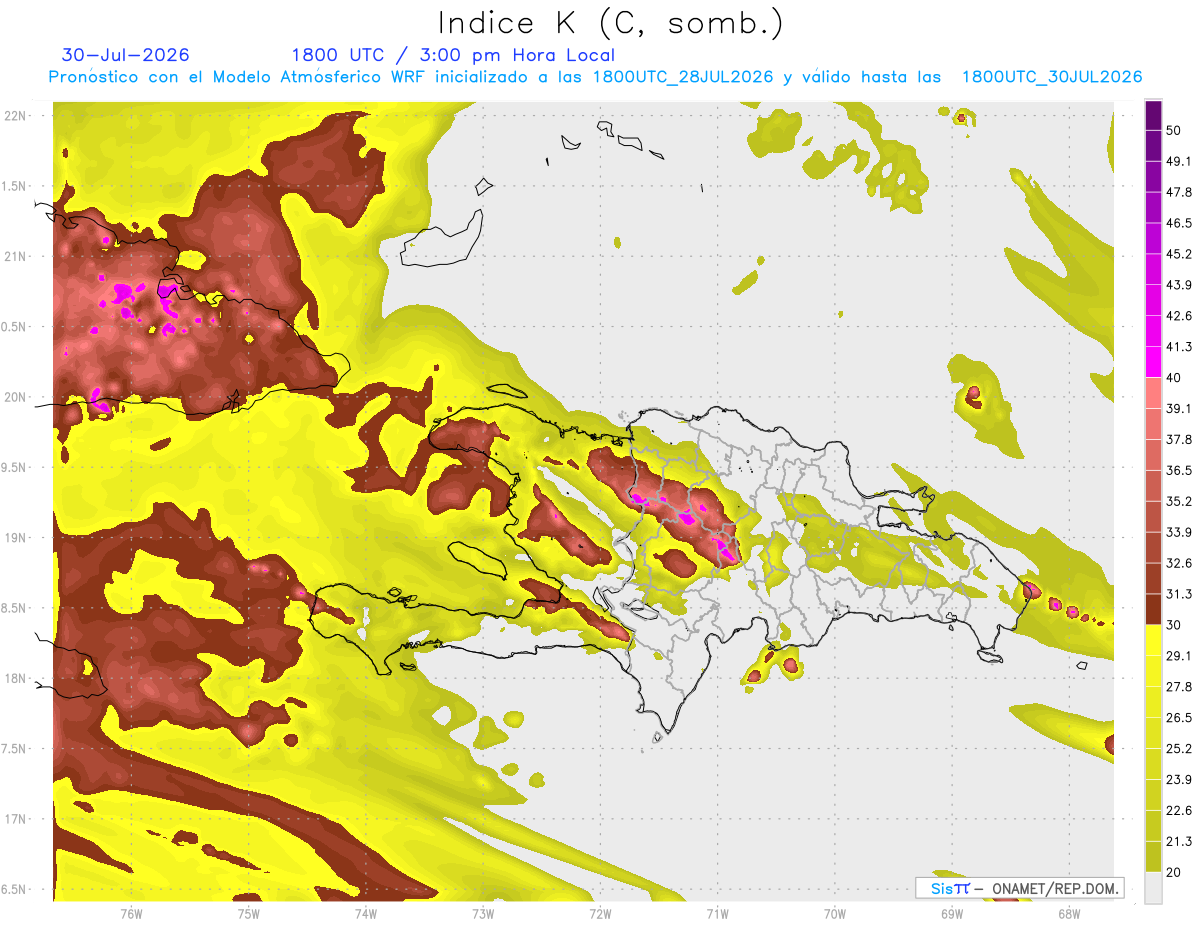Click the "69W" longitude label
Viewport: 1200px width, 927px height.
pyautogui.click(x=952, y=913)
